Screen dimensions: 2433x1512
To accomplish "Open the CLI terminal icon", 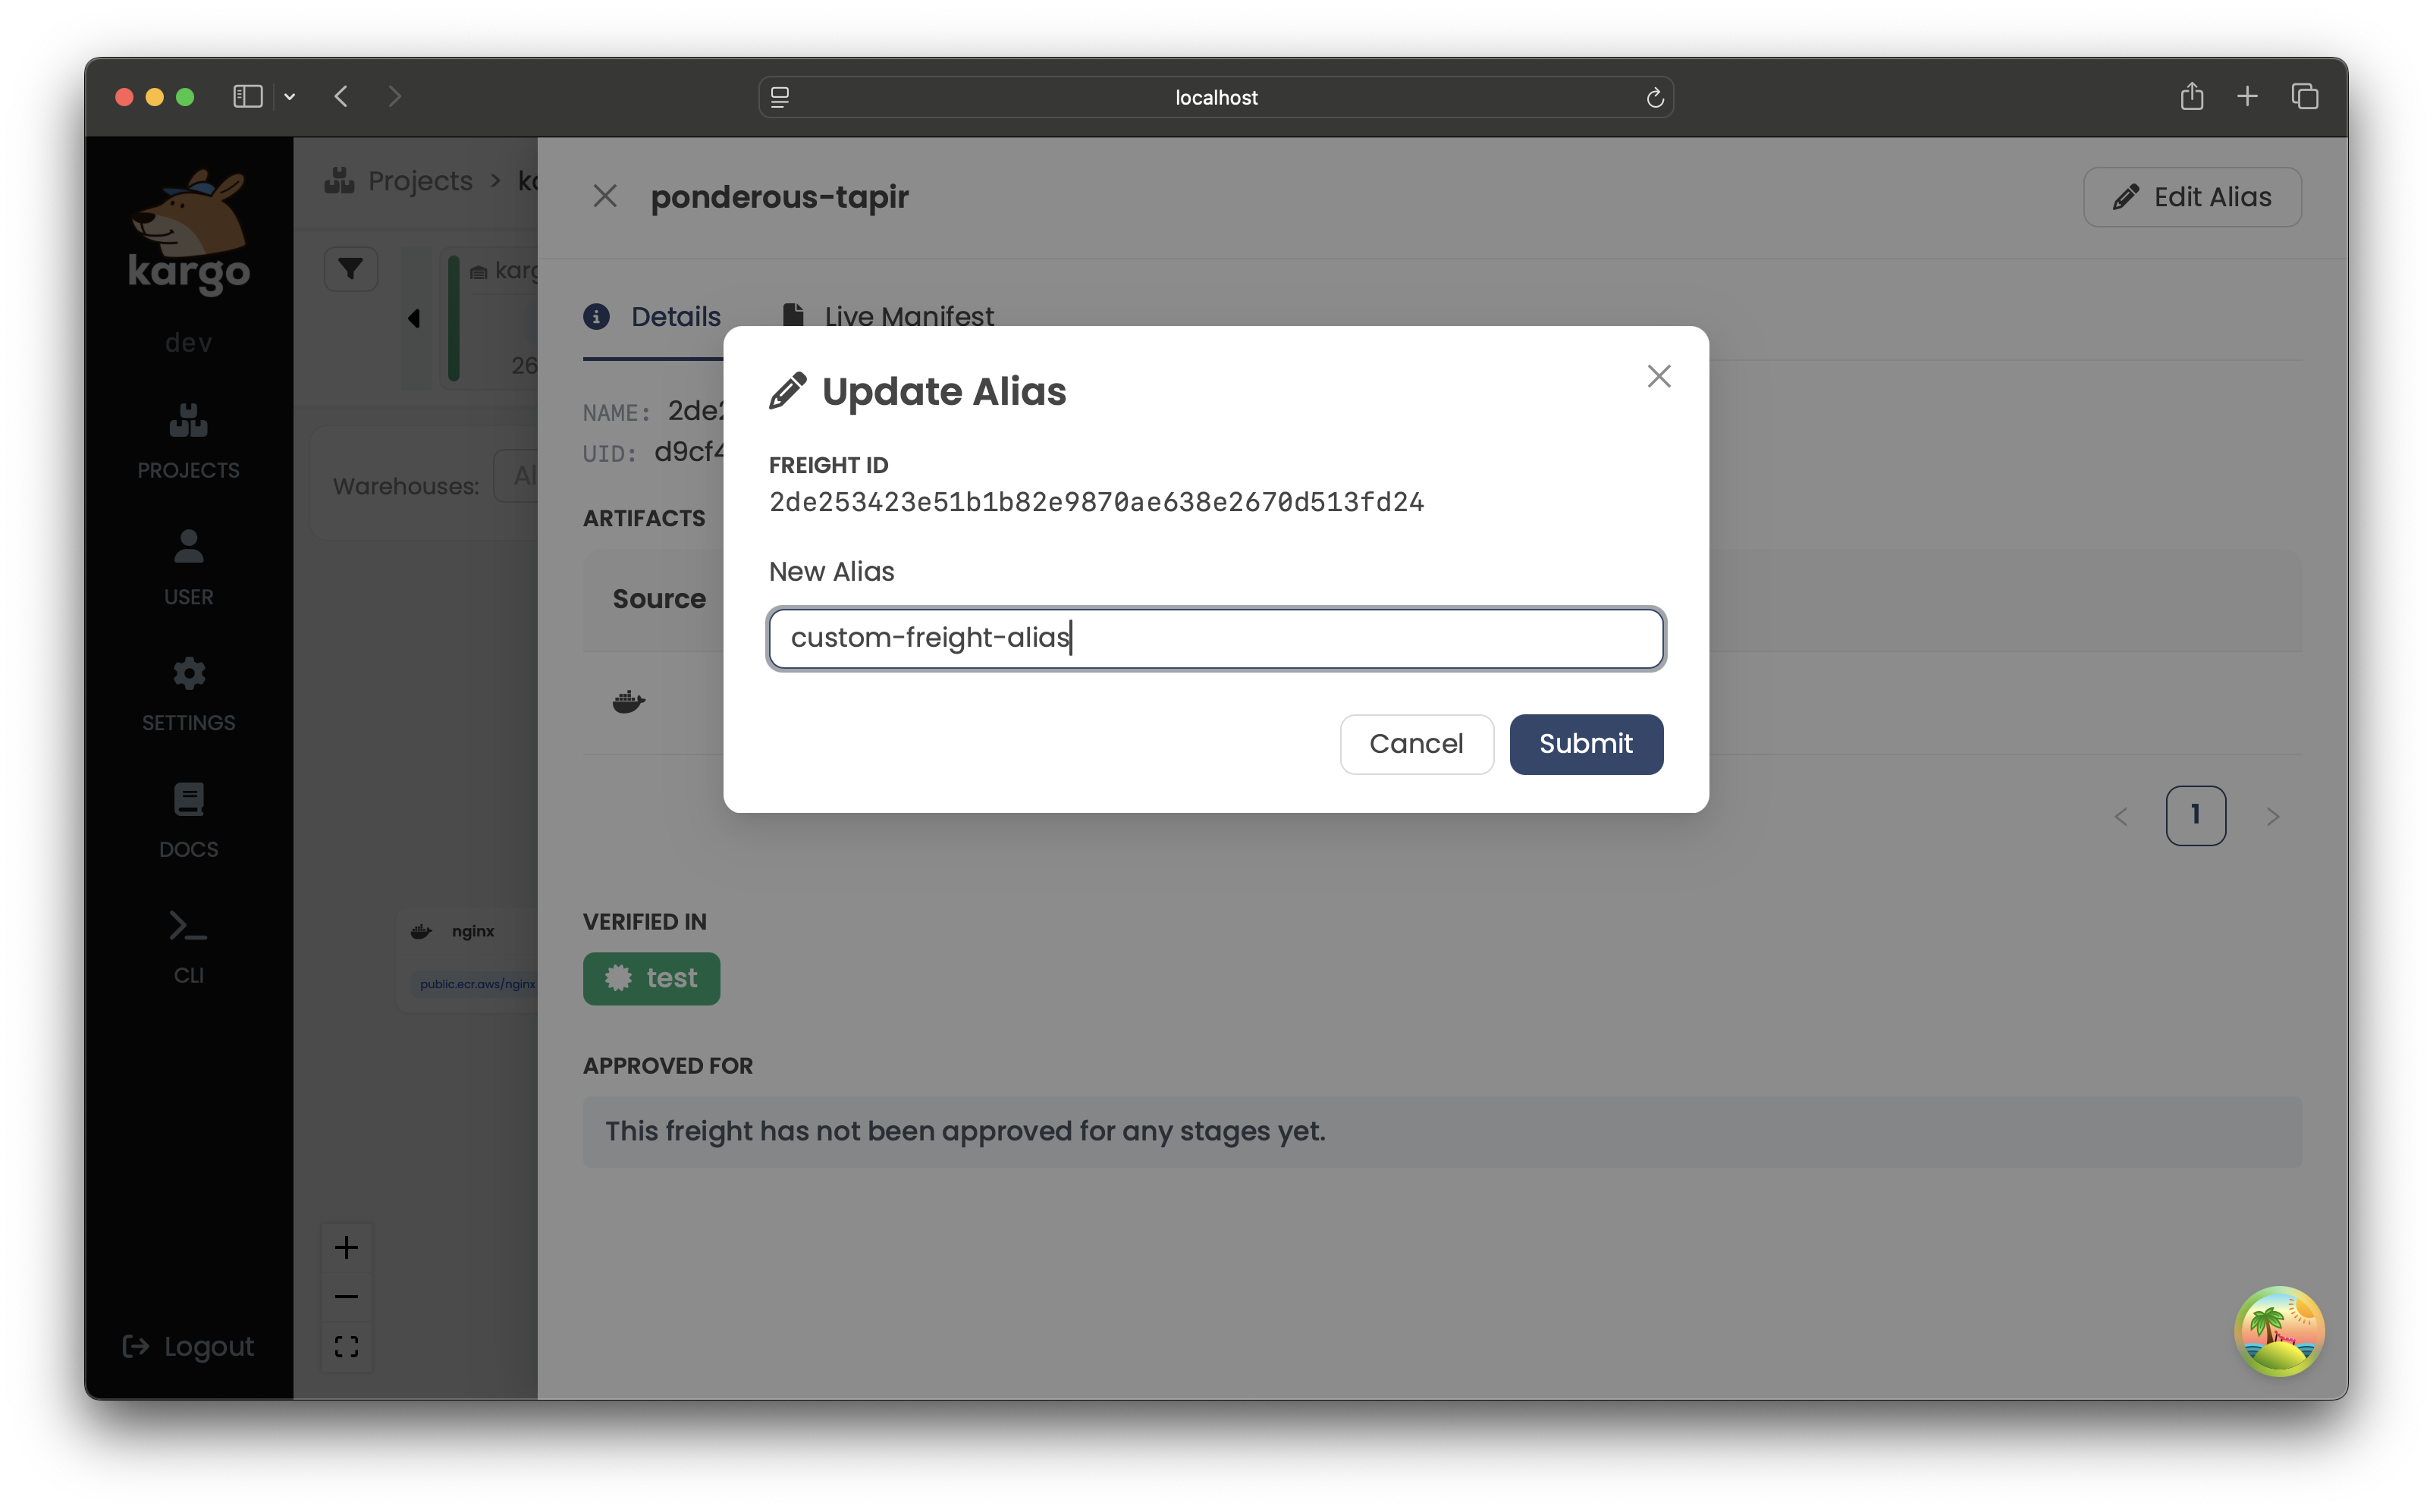I will 188,926.
